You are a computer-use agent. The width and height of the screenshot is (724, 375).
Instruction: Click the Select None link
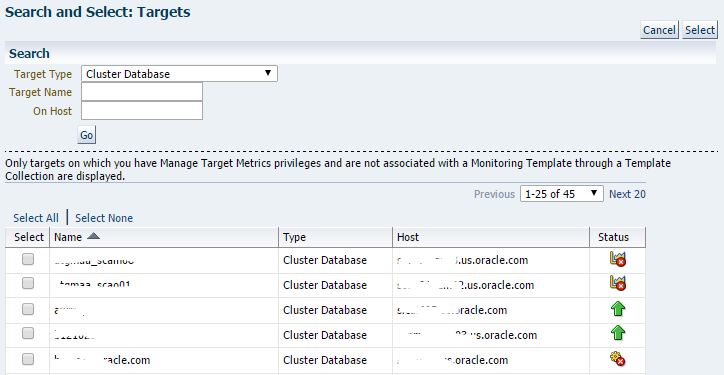[104, 218]
